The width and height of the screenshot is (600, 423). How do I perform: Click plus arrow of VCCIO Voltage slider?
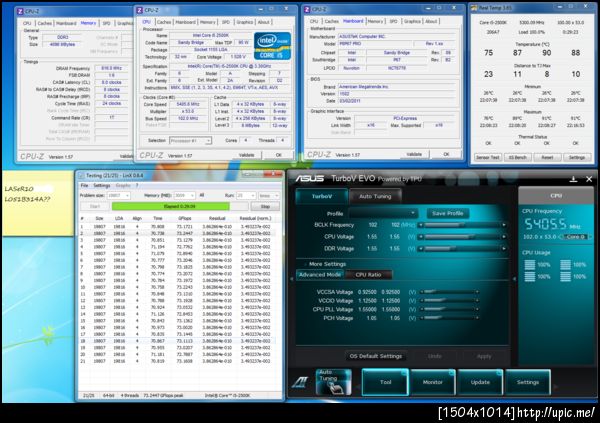pyautogui.click(x=477, y=301)
